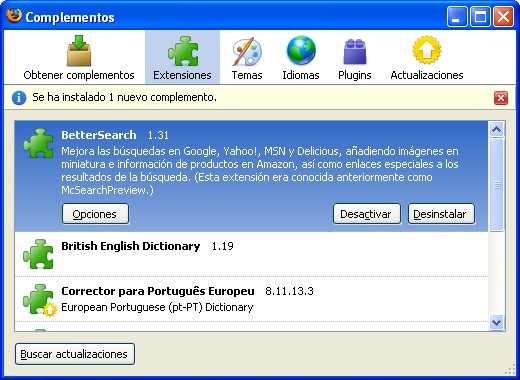This screenshot has width=520, height=380.
Task: Switch to the Idiomas tab label
Action: coord(301,75)
